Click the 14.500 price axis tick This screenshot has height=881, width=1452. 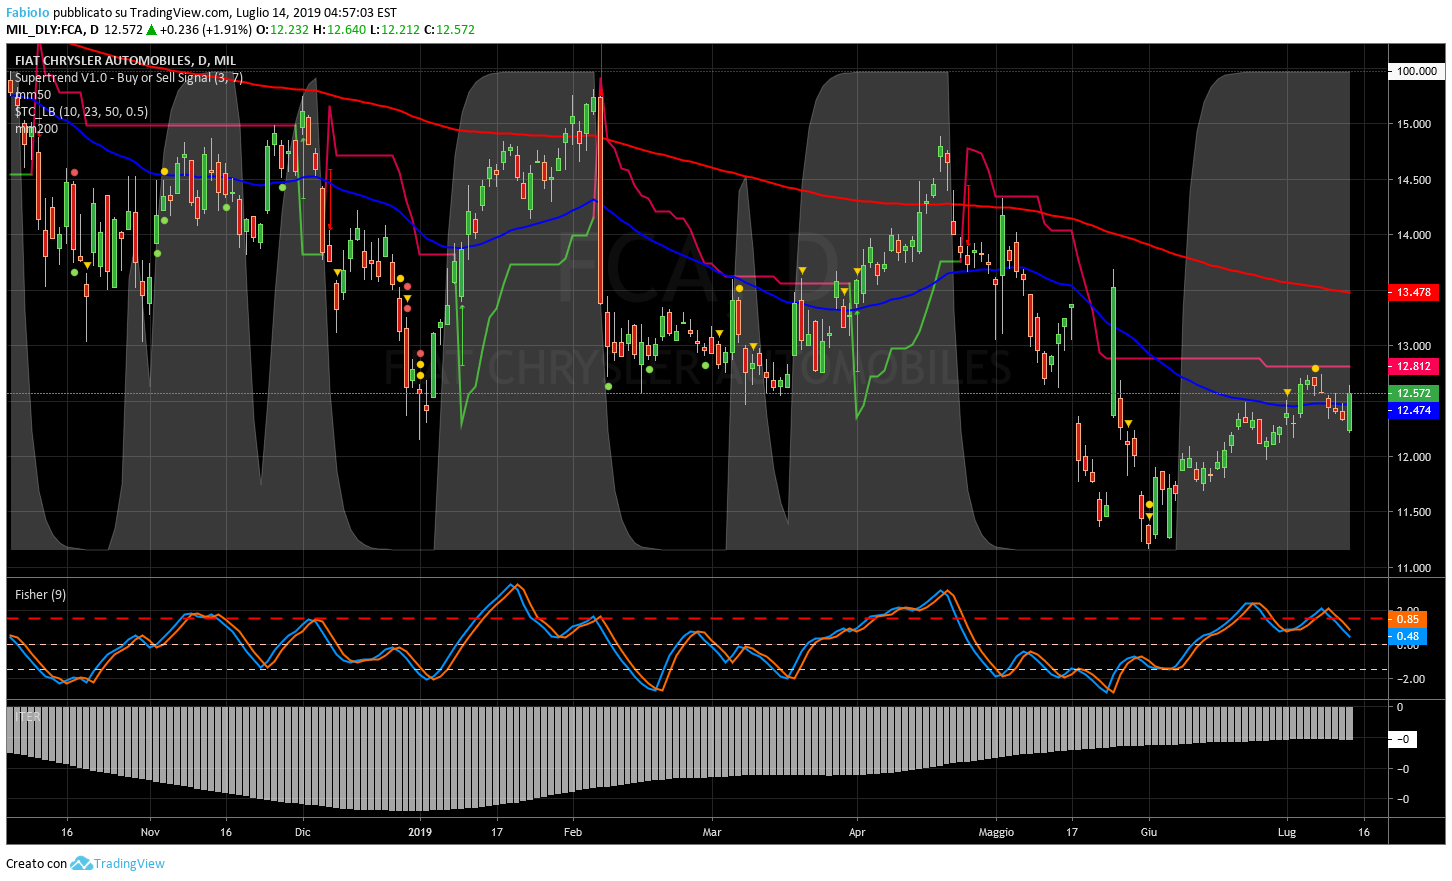tap(1414, 181)
